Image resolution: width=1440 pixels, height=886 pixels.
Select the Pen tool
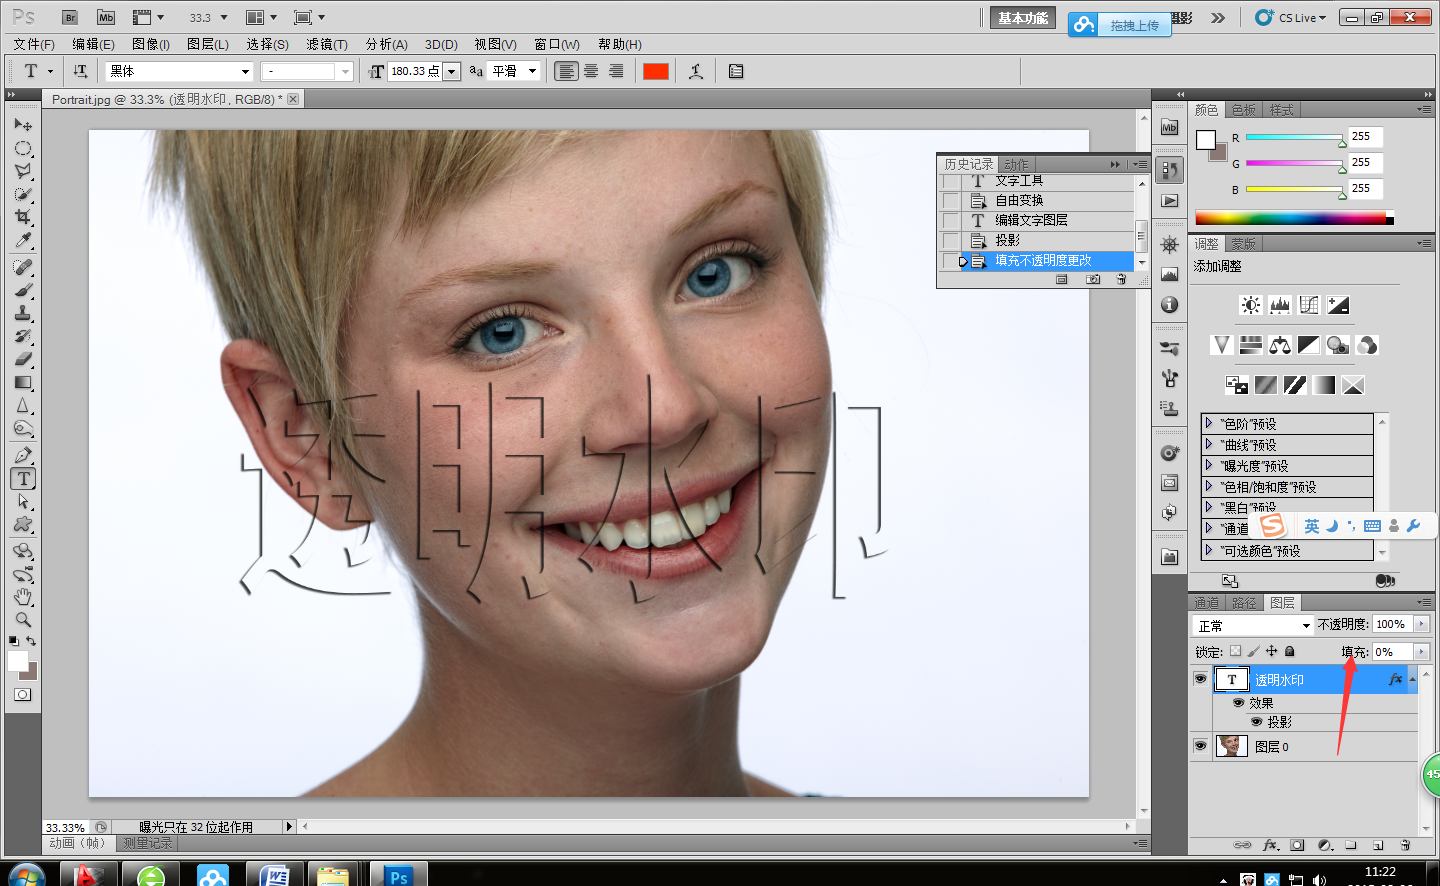[23, 455]
